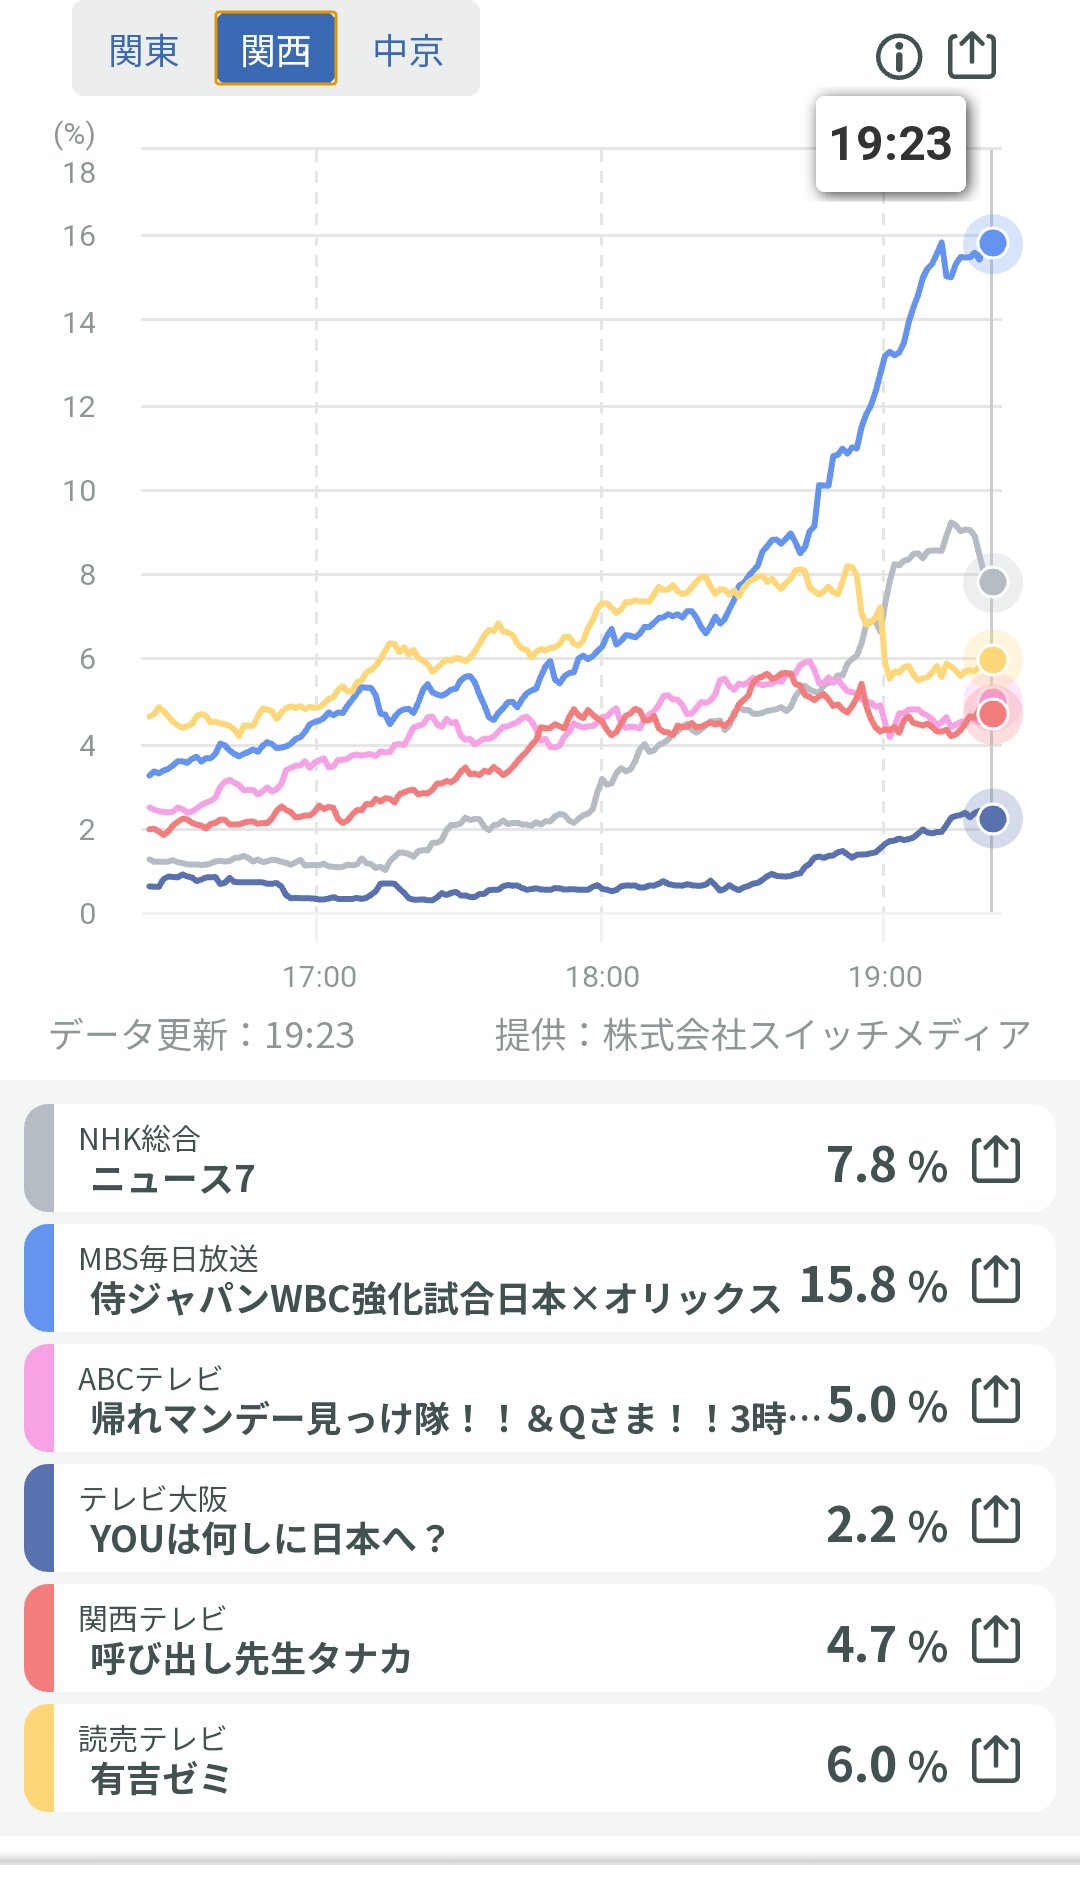Screen dimensions: 1080x1896
Task: Click the dark blue テレビ大阪 data point
Action: tap(992, 819)
